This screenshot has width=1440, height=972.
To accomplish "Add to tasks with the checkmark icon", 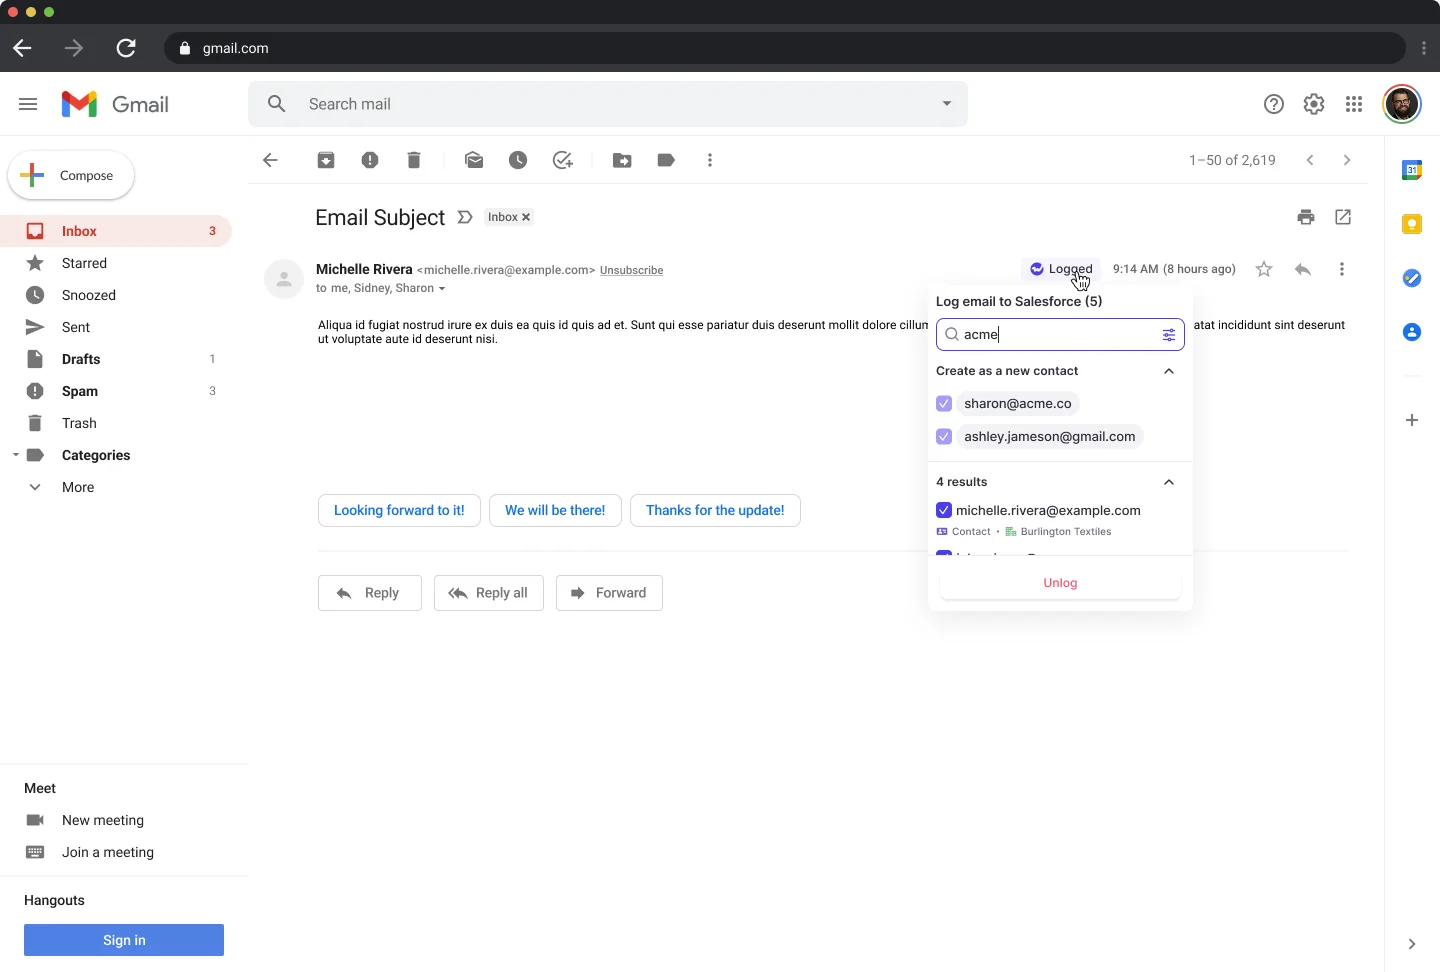I will point(563,160).
